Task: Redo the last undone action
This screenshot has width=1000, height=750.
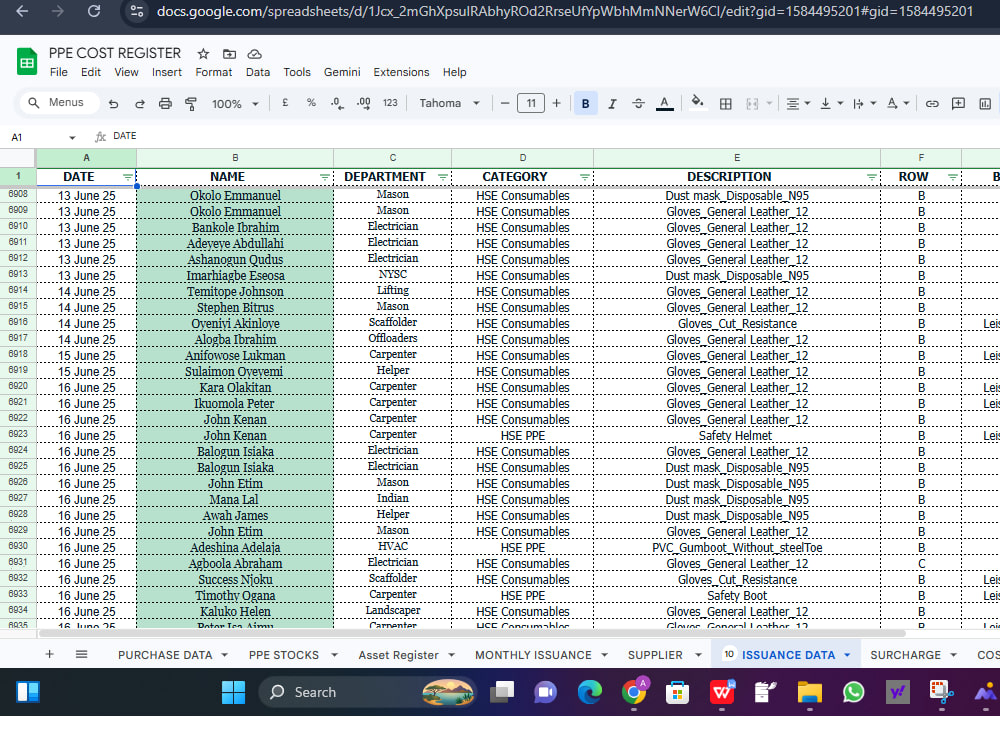Action: pos(140,103)
